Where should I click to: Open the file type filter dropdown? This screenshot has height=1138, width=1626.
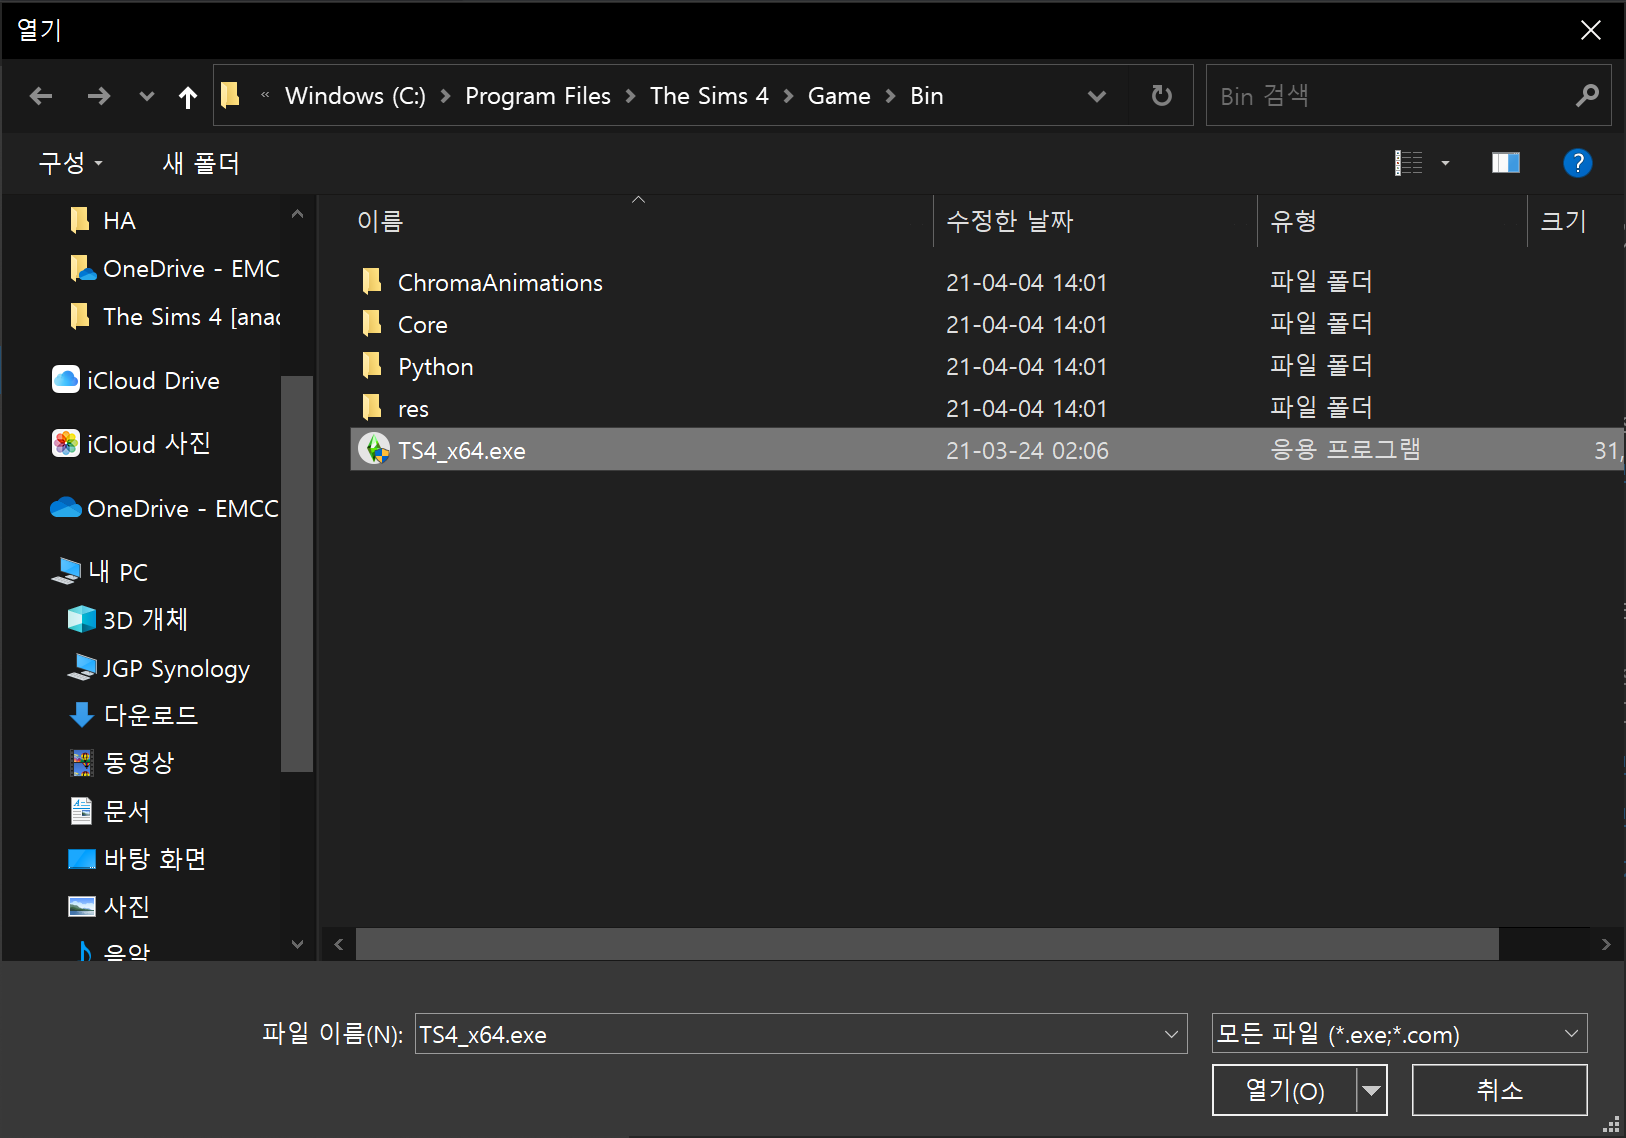1399,1034
